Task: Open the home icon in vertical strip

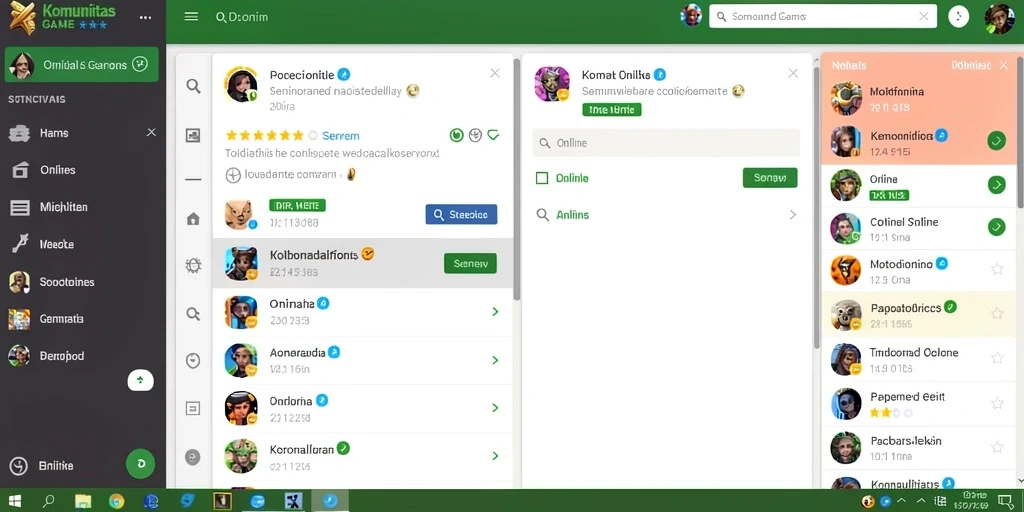Action: tap(193, 219)
